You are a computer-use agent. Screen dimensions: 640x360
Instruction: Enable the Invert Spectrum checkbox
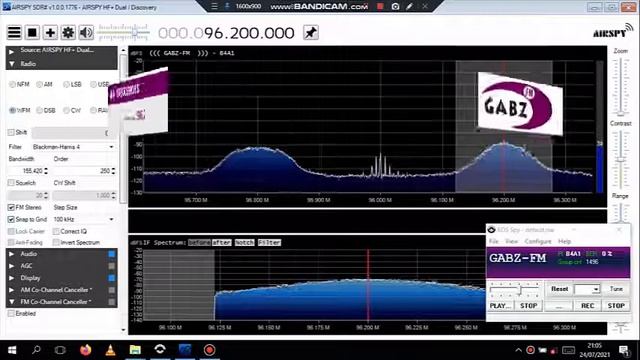coord(56,242)
